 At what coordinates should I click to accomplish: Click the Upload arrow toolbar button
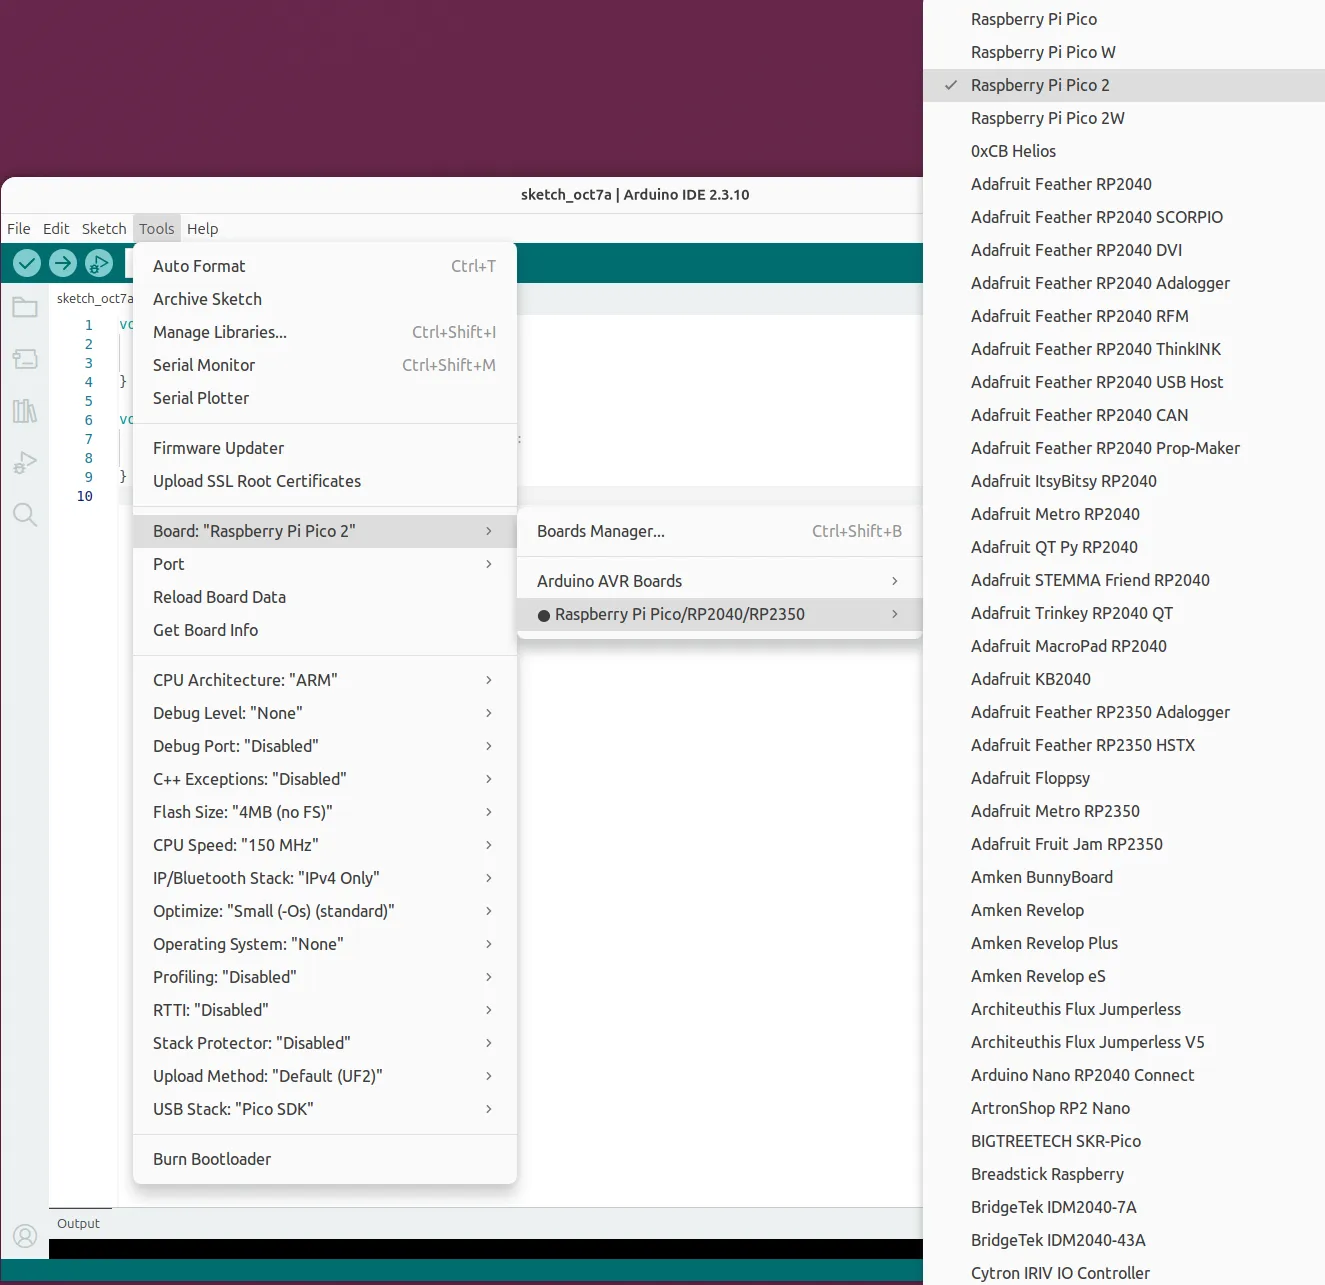coord(63,263)
